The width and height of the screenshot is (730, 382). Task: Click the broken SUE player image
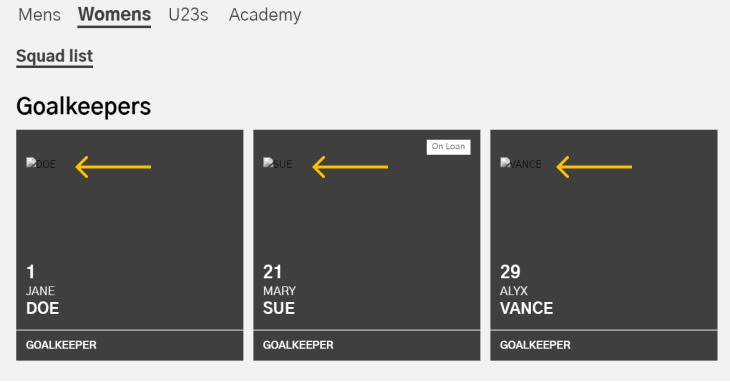[x=278, y=164]
